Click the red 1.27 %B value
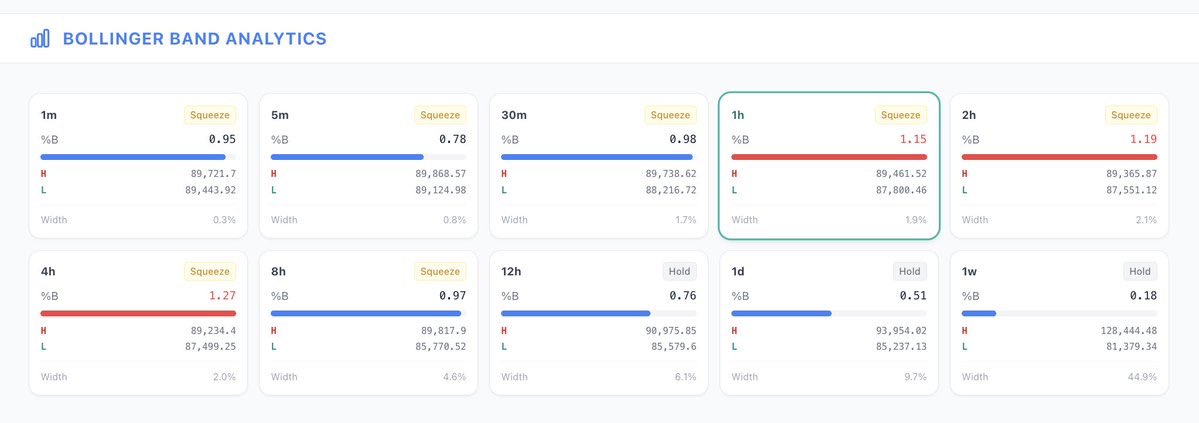 tap(223, 295)
